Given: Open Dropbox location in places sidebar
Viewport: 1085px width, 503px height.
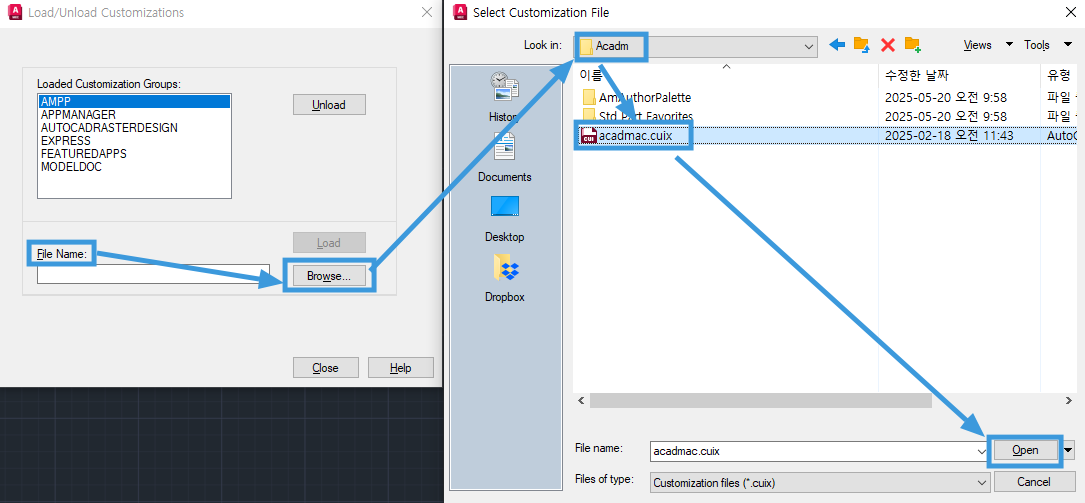Looking at the screenshot, I should tap(504, 278).
